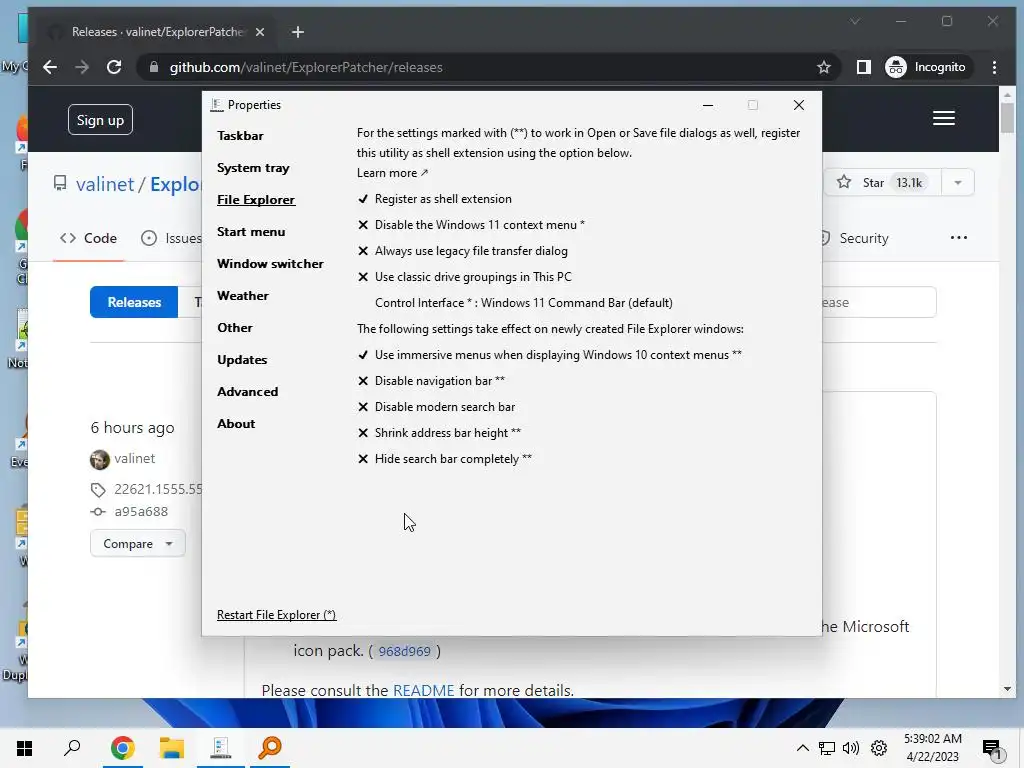This screenshot has width=1024, height=768.
Task: Open orange magnifier app in taskbar
Action: click(270, 748)
